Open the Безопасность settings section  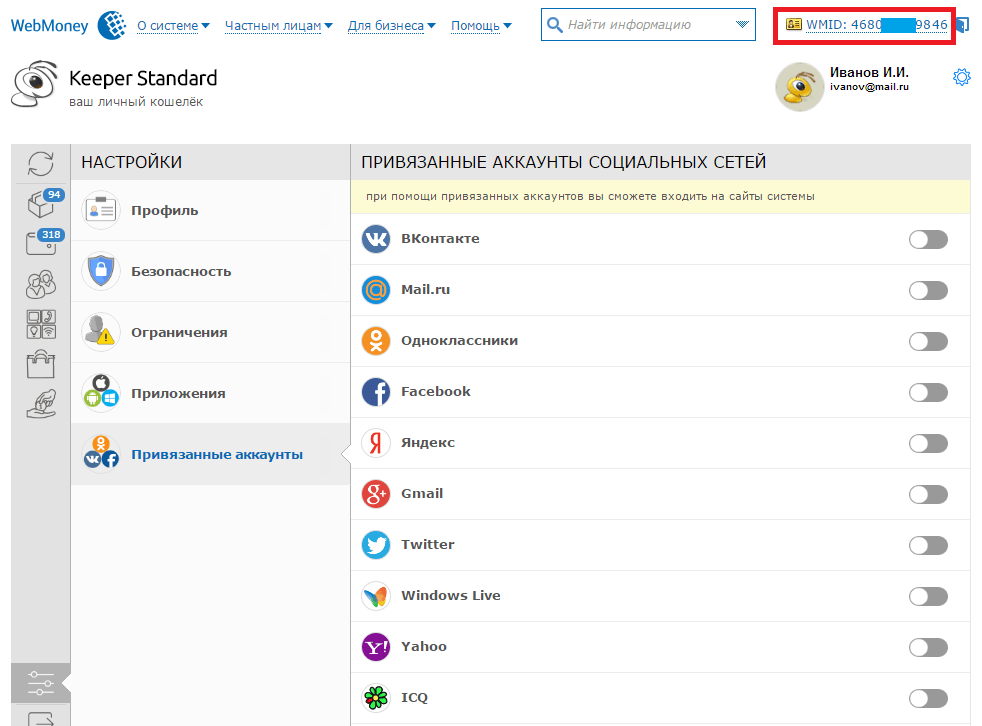coord(210,271)
